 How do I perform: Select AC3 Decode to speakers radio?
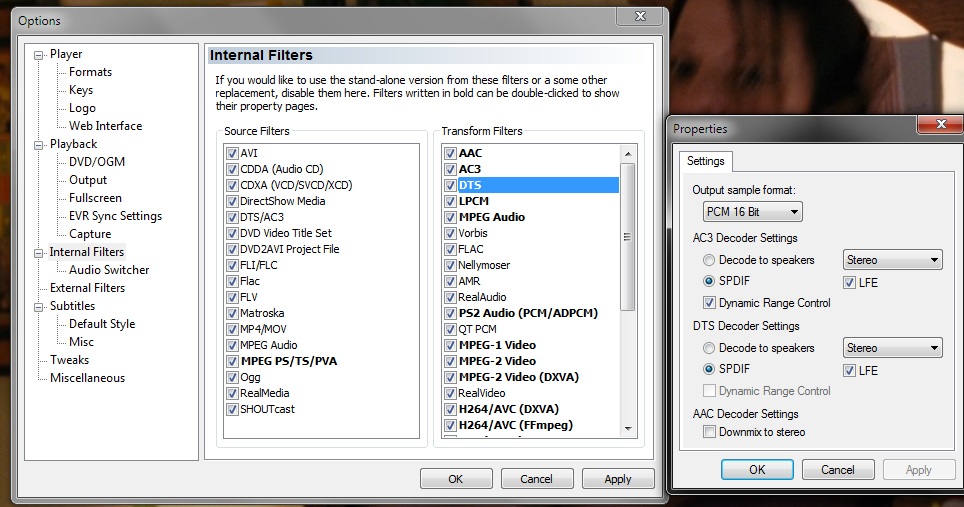[x=709, y=260]
